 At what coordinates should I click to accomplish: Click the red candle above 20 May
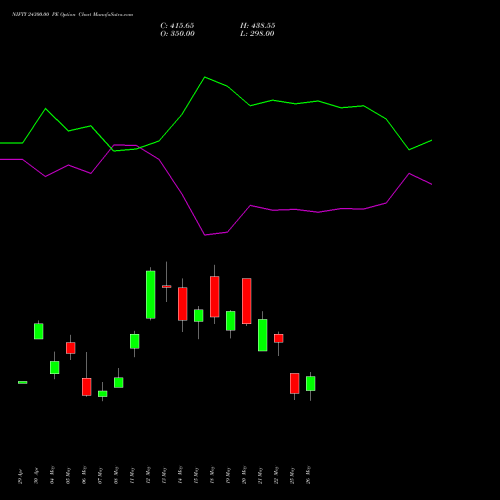[247, 301]
